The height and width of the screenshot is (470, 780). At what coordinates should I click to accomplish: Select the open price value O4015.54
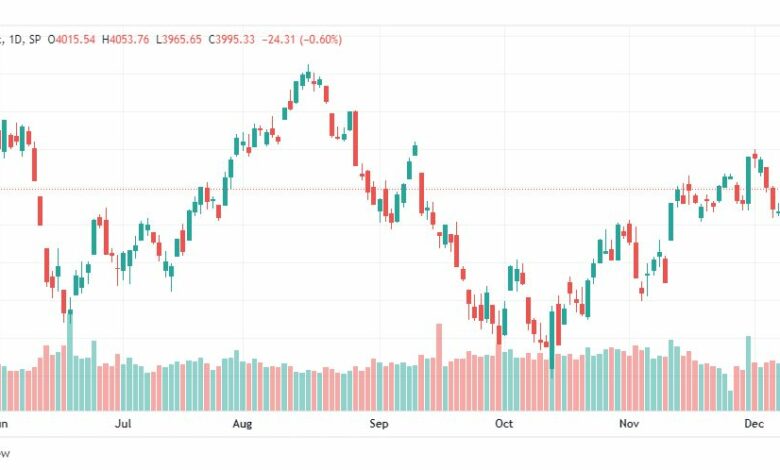coord(71,39)
